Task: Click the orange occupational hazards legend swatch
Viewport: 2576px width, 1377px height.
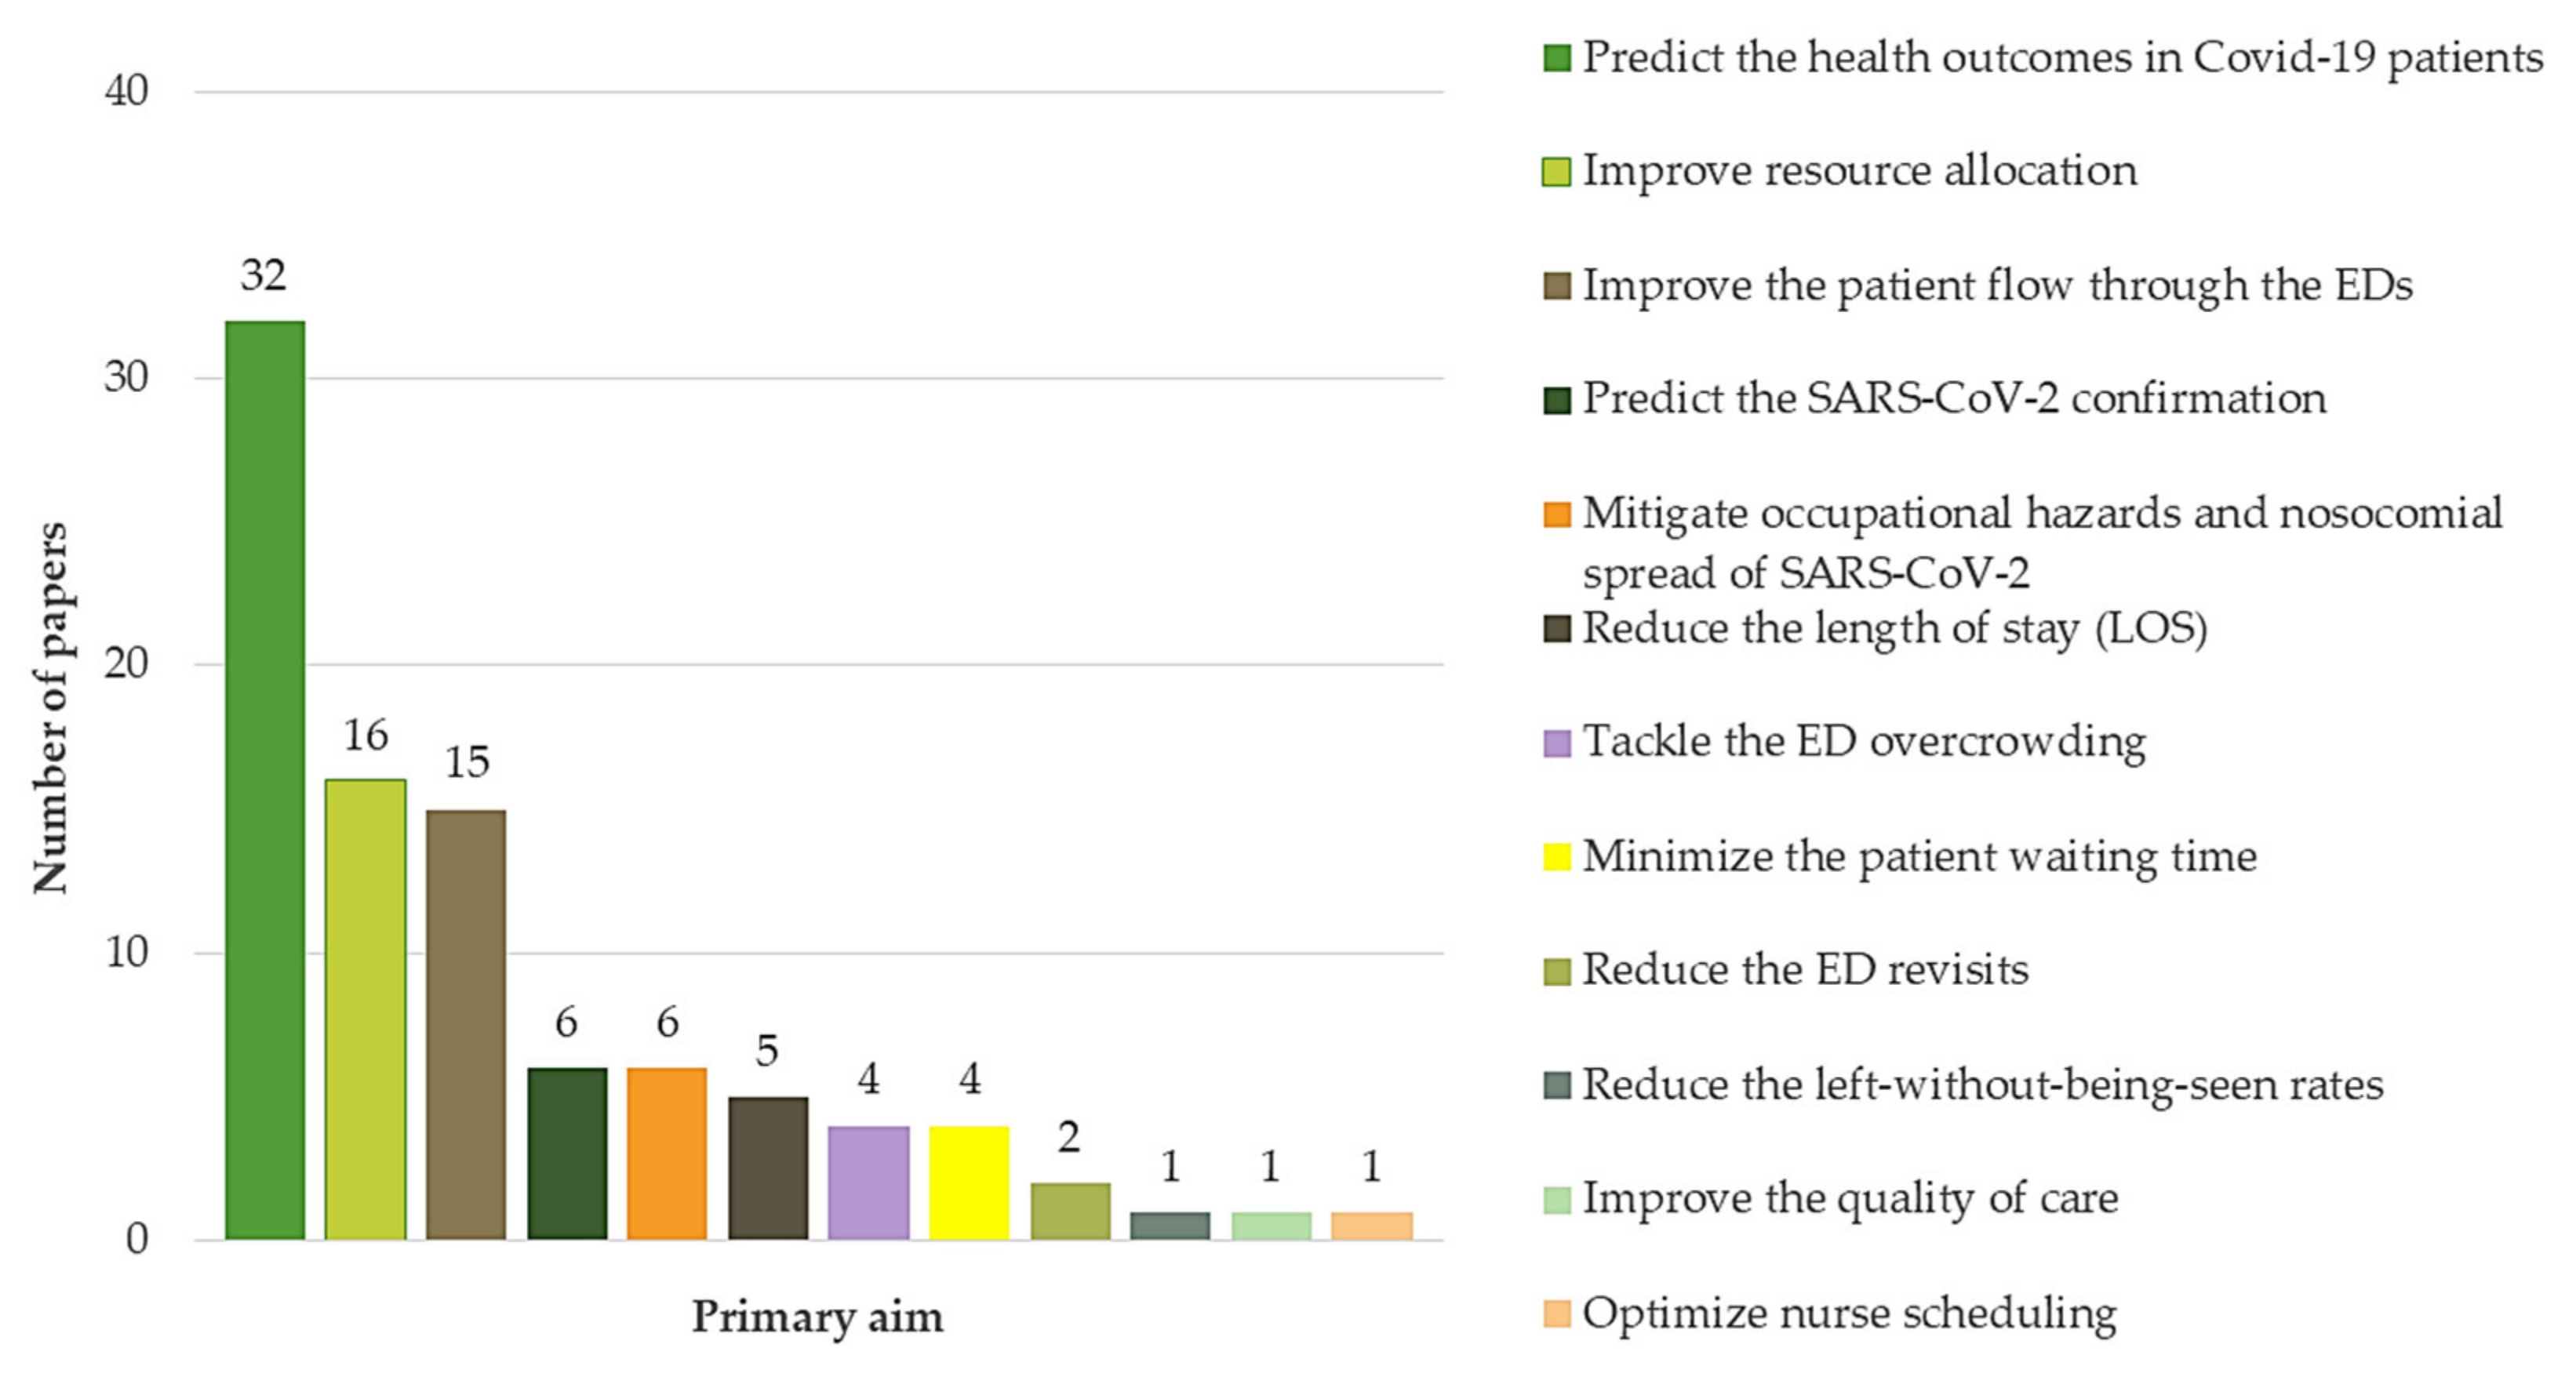Action: pos(1556,514)
